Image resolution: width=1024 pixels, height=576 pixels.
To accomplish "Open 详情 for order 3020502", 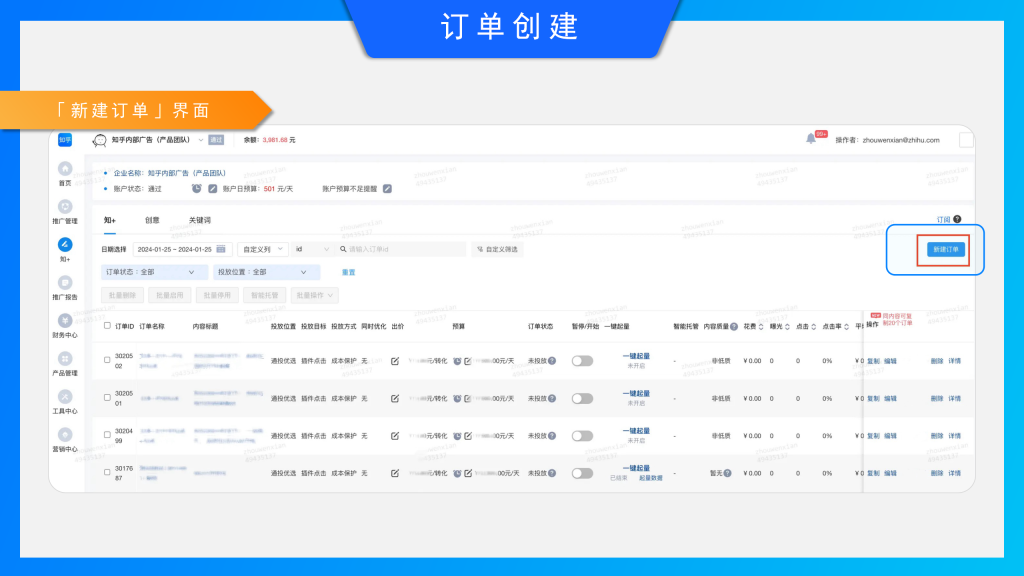I will click(954, 361).
